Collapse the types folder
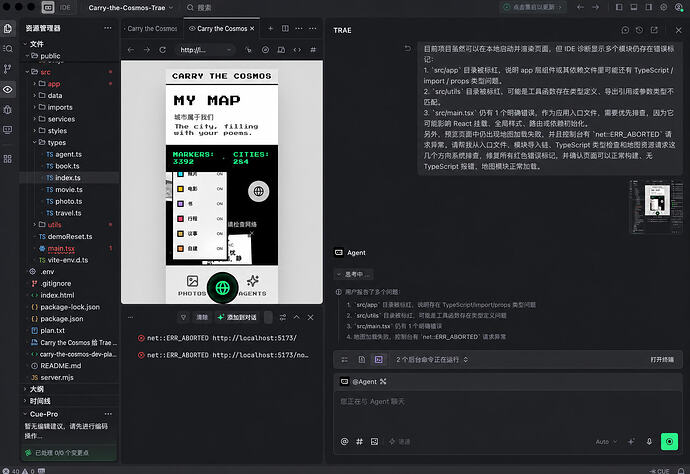Screen dimensions: 690x474 pos(35,142)
